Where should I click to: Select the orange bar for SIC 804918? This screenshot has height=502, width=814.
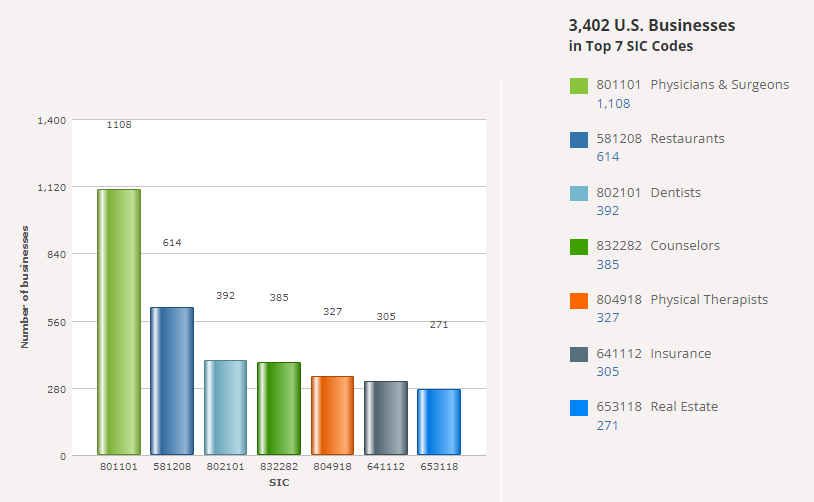point(332,415)
